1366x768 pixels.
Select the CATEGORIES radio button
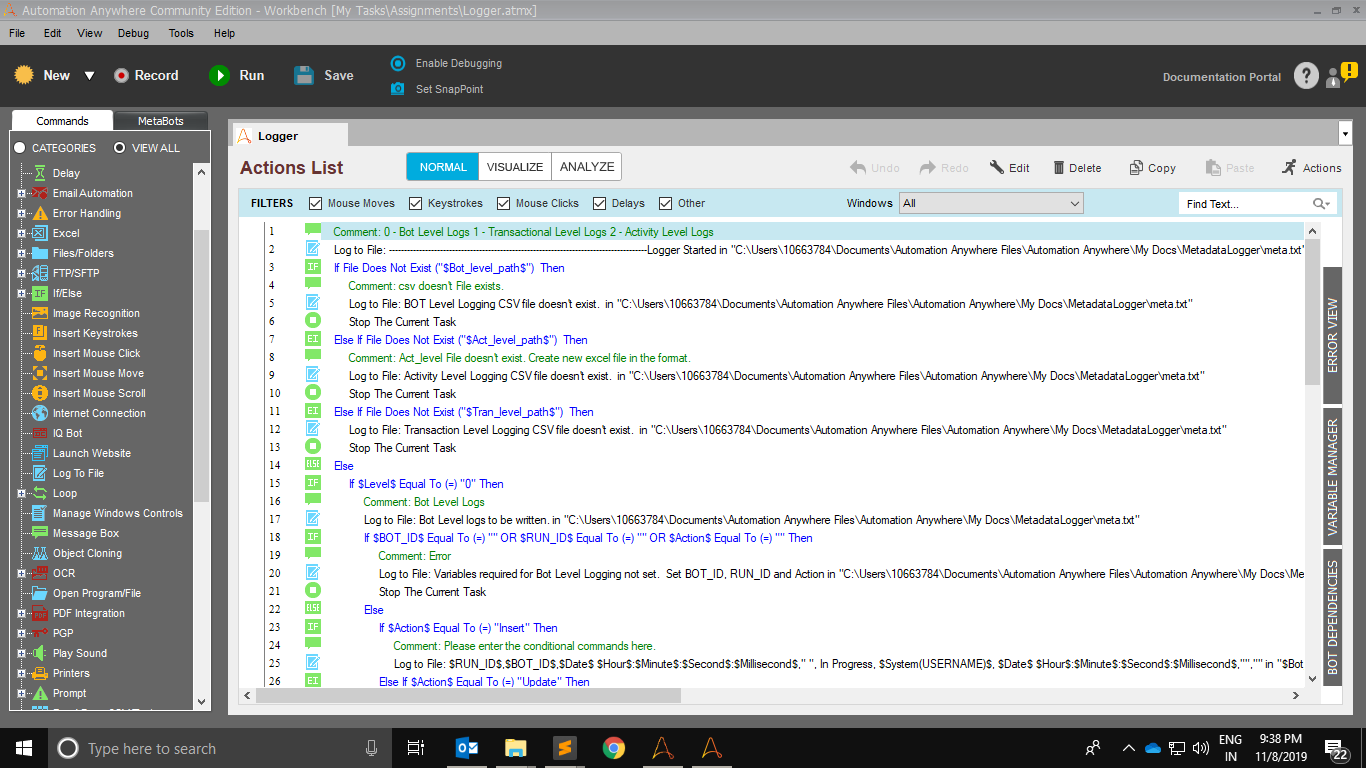coord(19,148)
